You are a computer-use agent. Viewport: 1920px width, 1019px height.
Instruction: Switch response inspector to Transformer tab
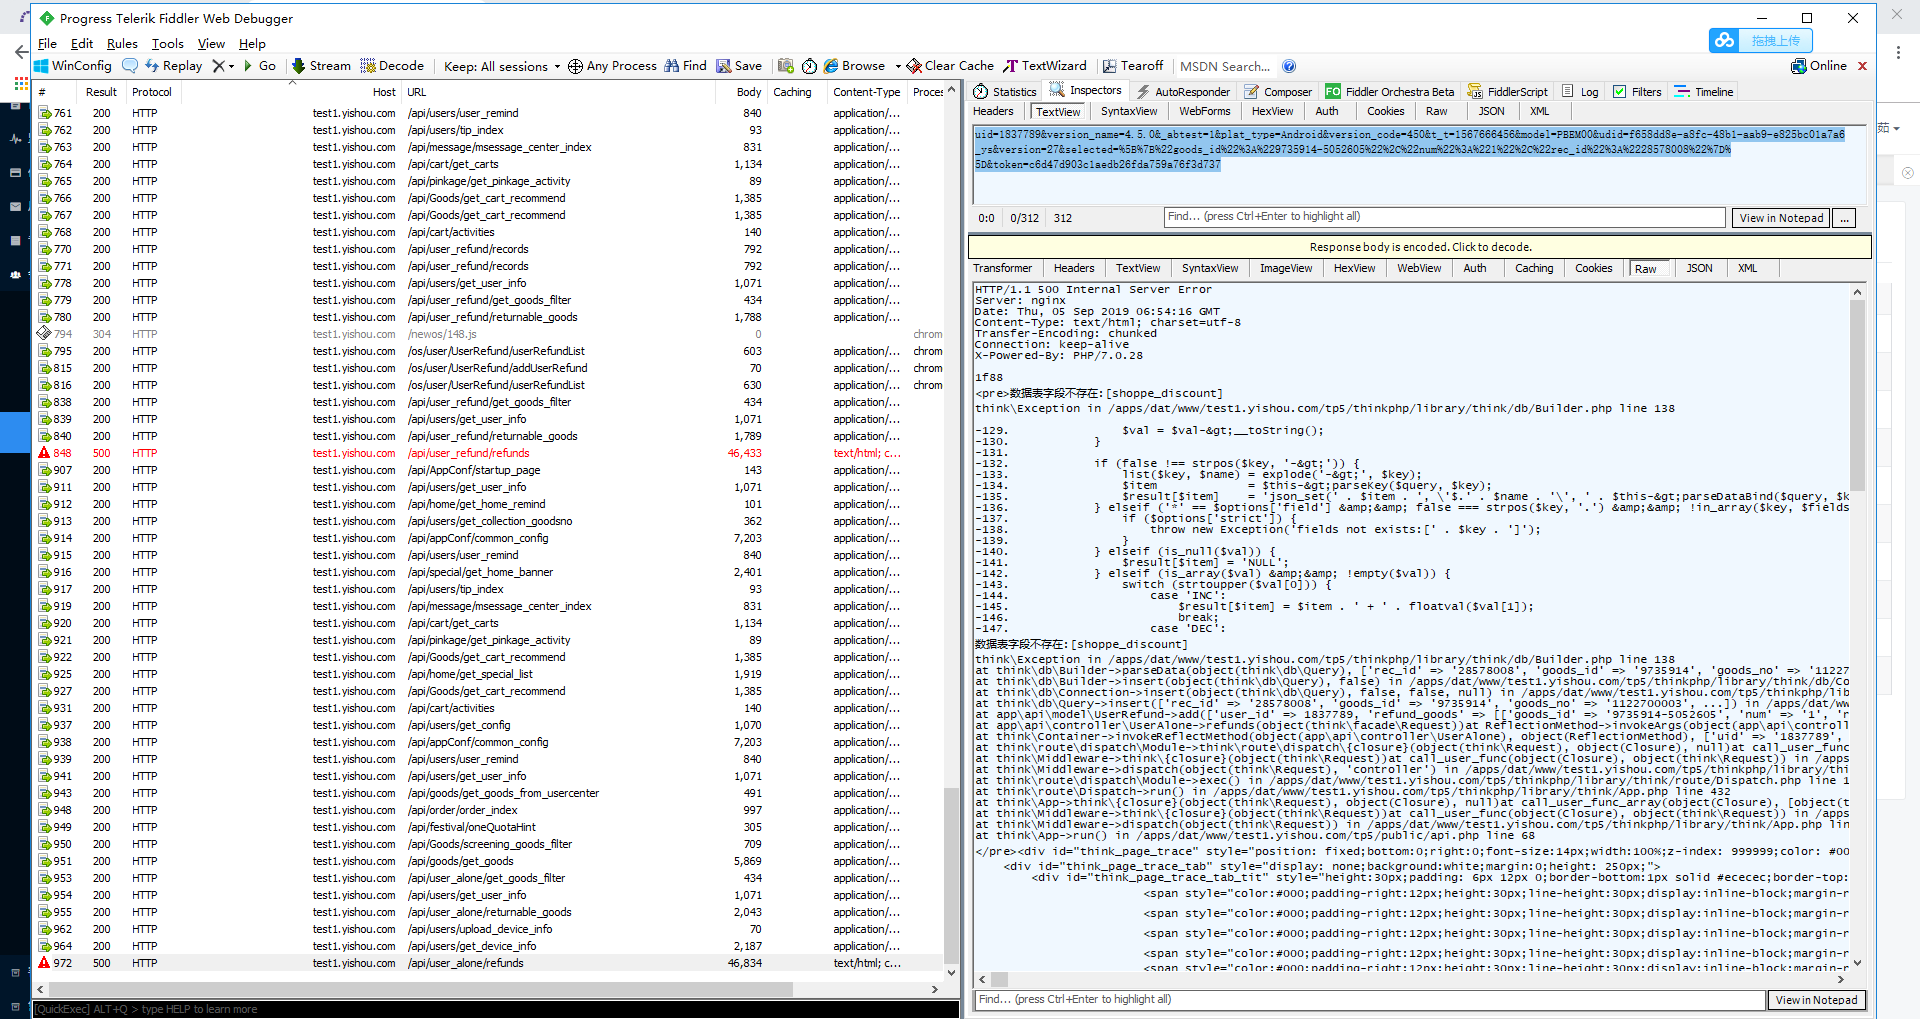click(1002, 268)
